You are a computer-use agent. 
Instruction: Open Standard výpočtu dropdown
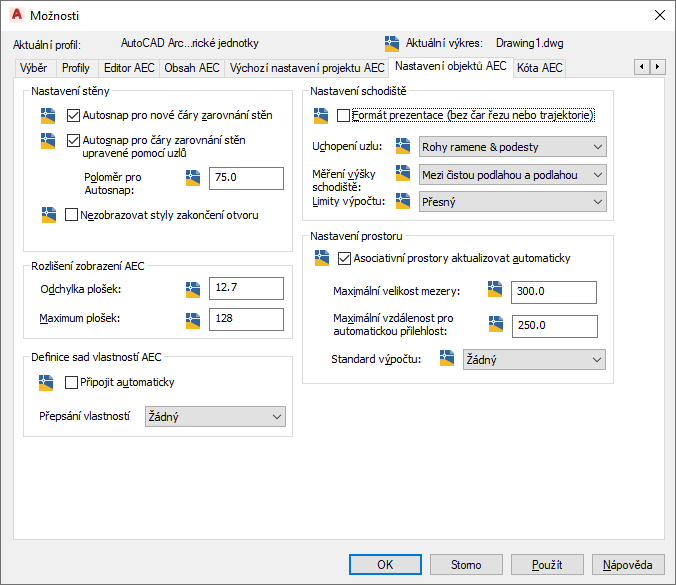coord(534,360)
